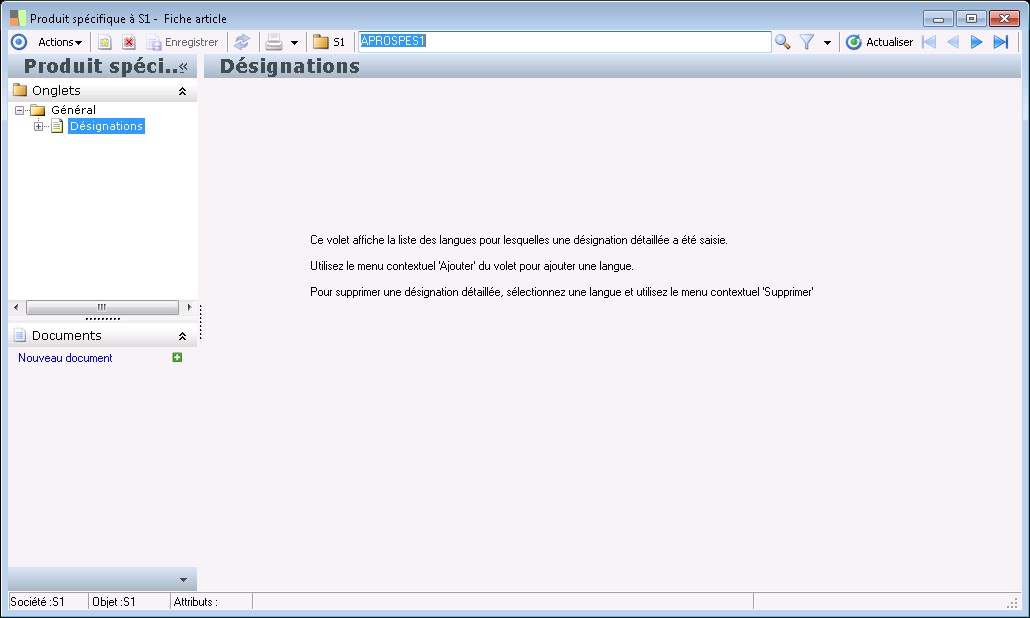Click the green plus add document icon
The height and width of the screenshot is (618, 1030).
point(177,357)
